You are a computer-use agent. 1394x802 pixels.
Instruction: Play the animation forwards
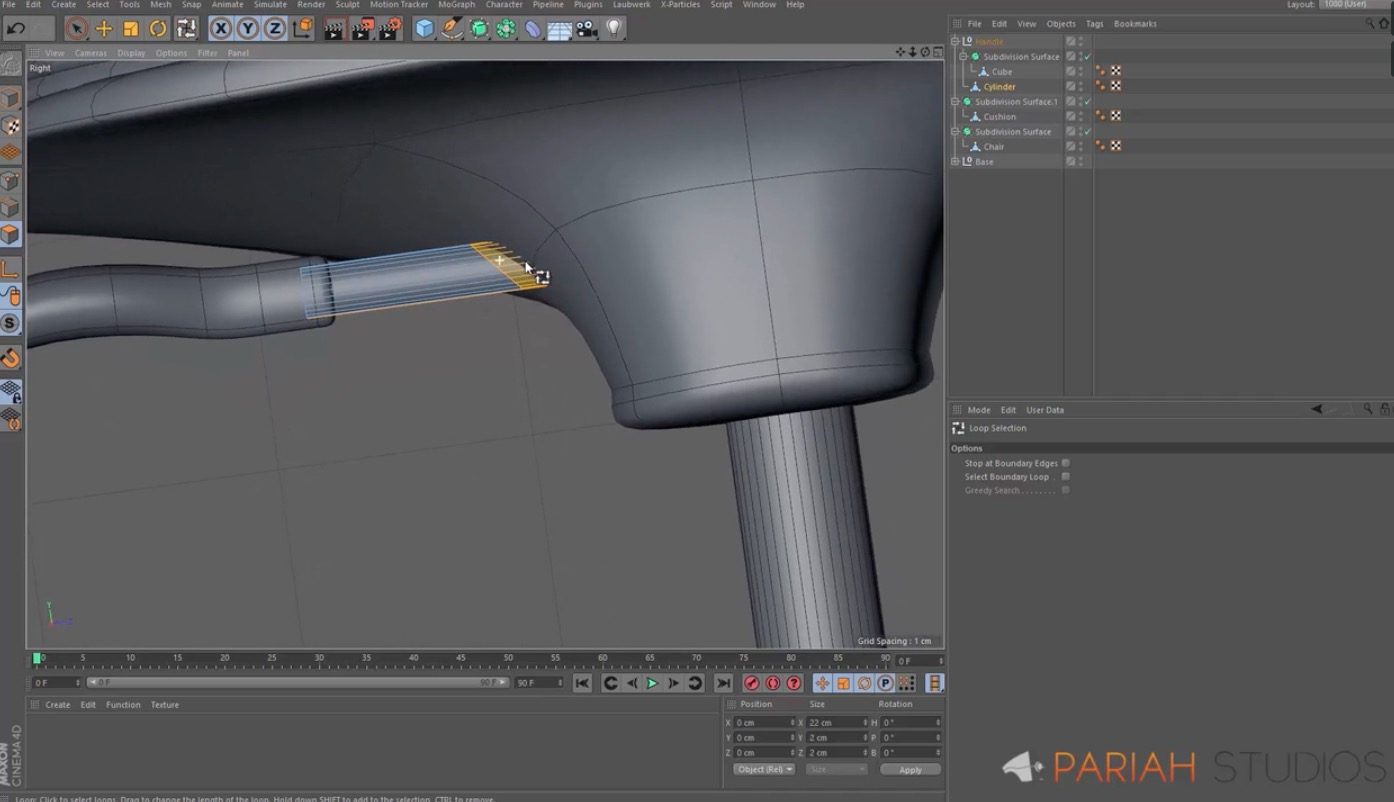point(652,683)
